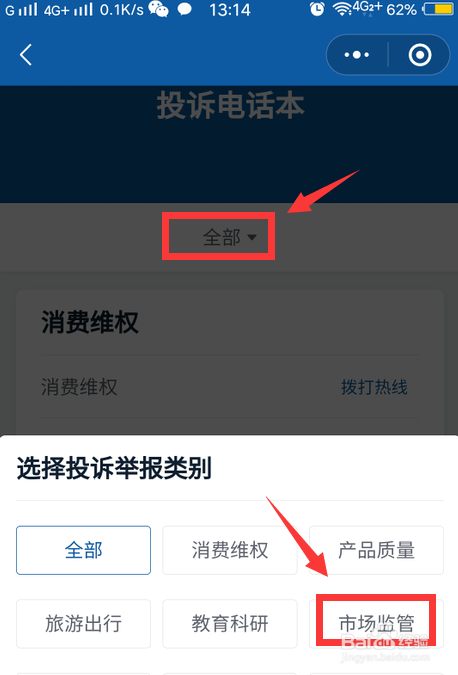Open the 全部 category dropdown

tap(230, 237)
